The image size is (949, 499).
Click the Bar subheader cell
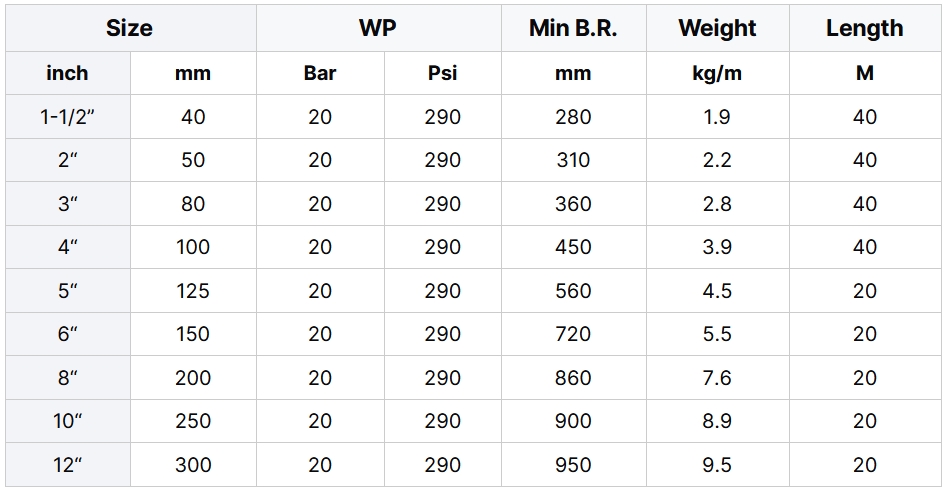320,73
